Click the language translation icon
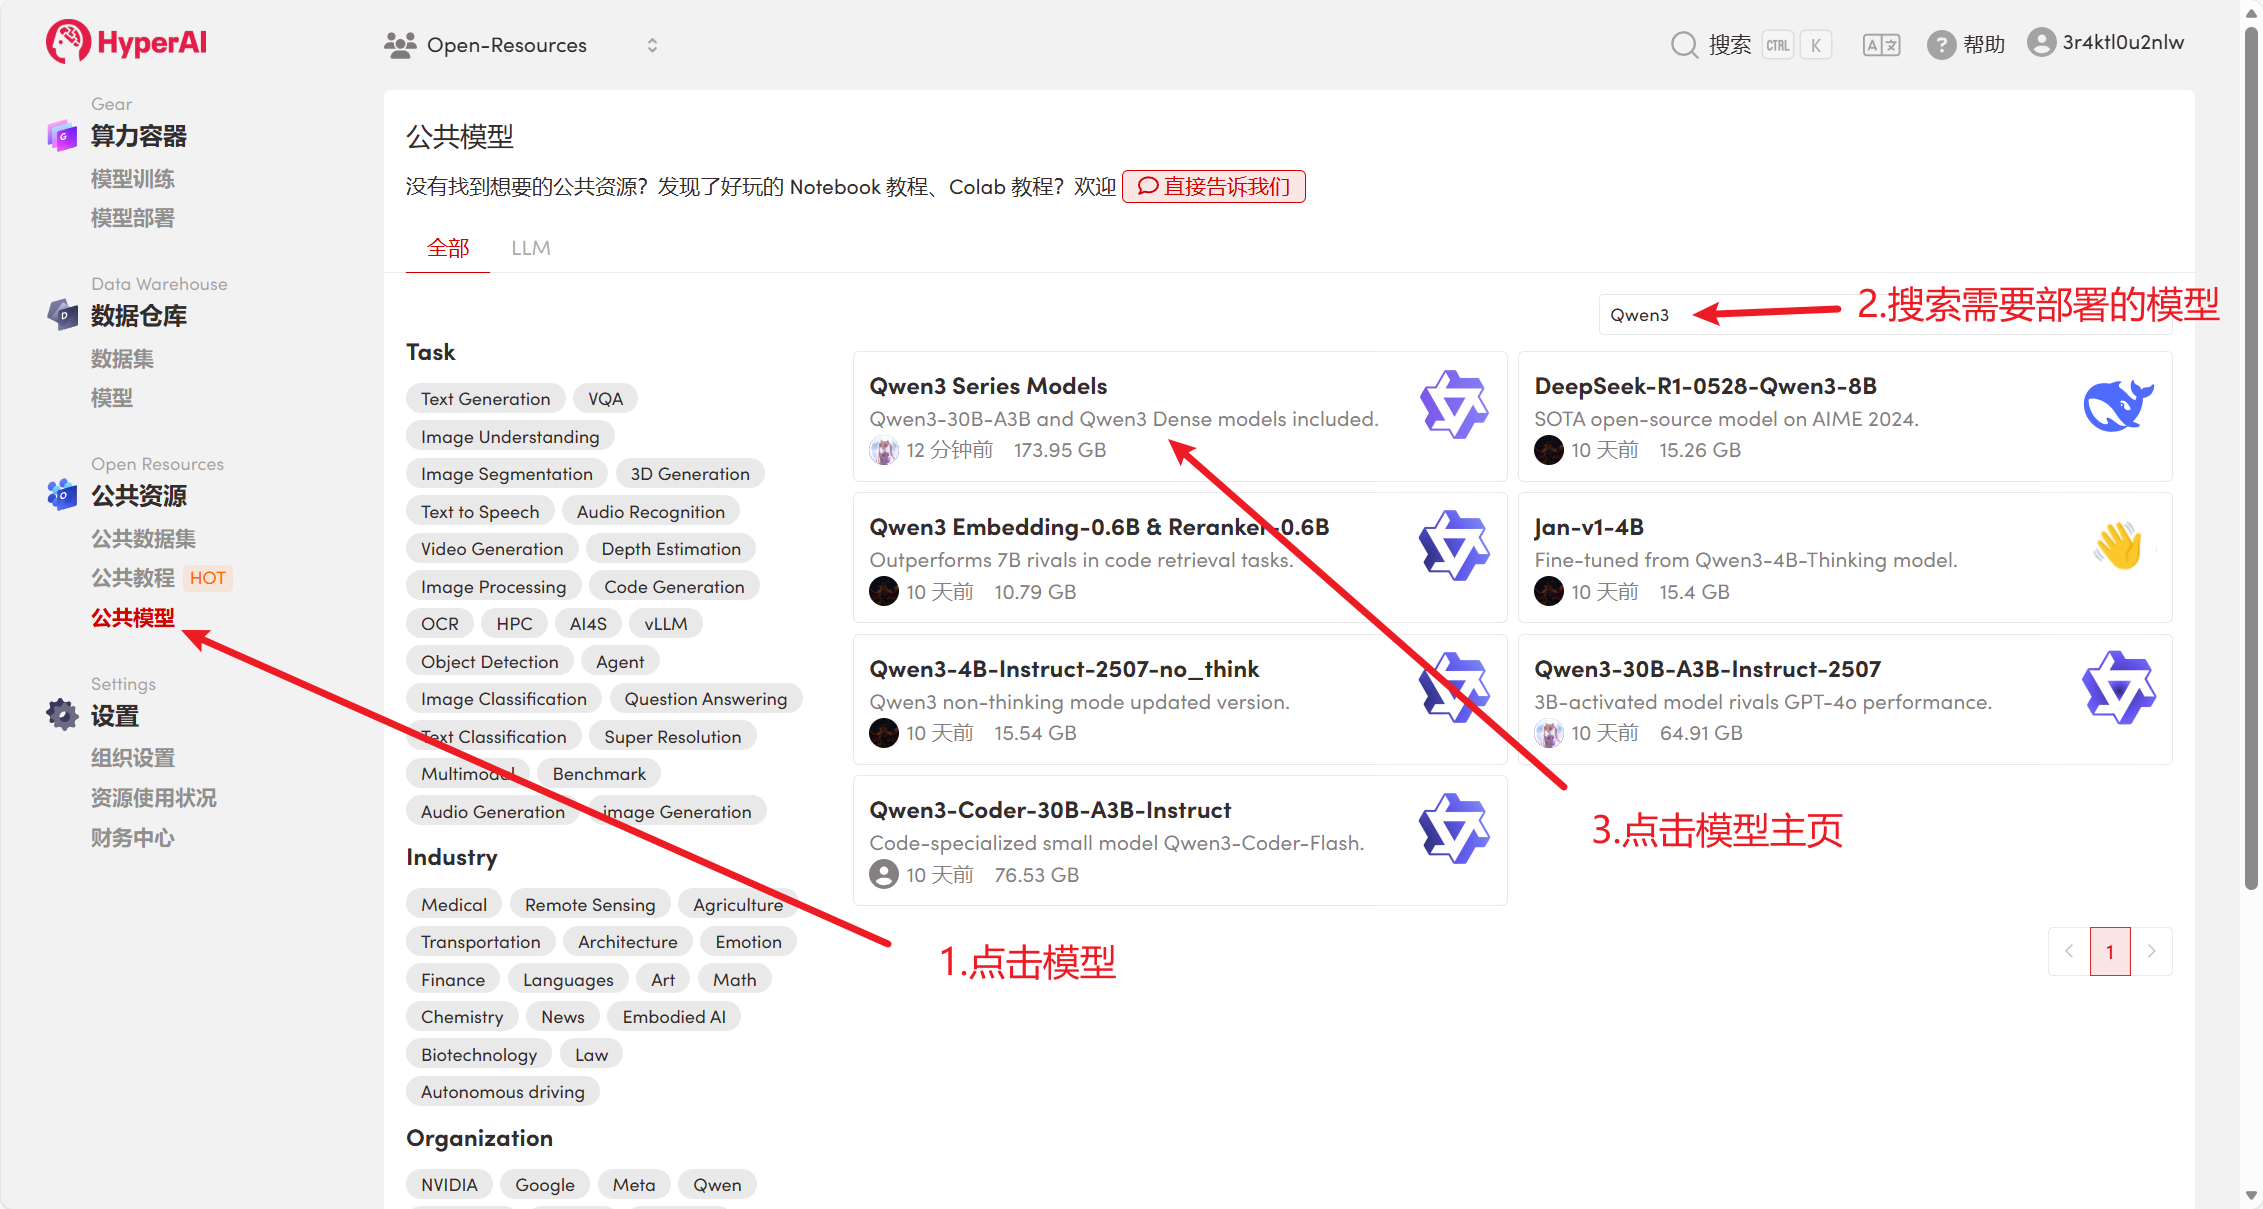This screenshot has width=2263, height=1209. tap(1880, 45)
